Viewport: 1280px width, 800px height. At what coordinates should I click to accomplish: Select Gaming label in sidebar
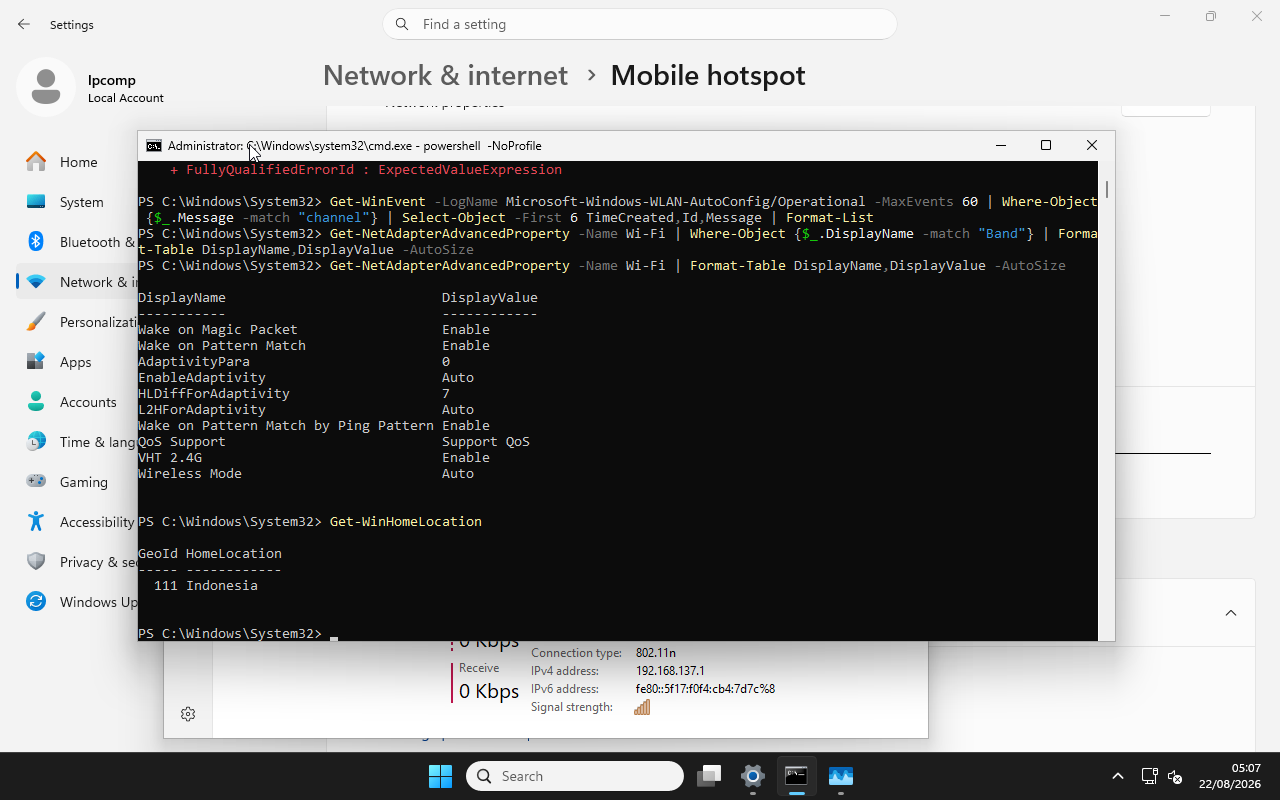pyautogui.click(x=84, y=482)
